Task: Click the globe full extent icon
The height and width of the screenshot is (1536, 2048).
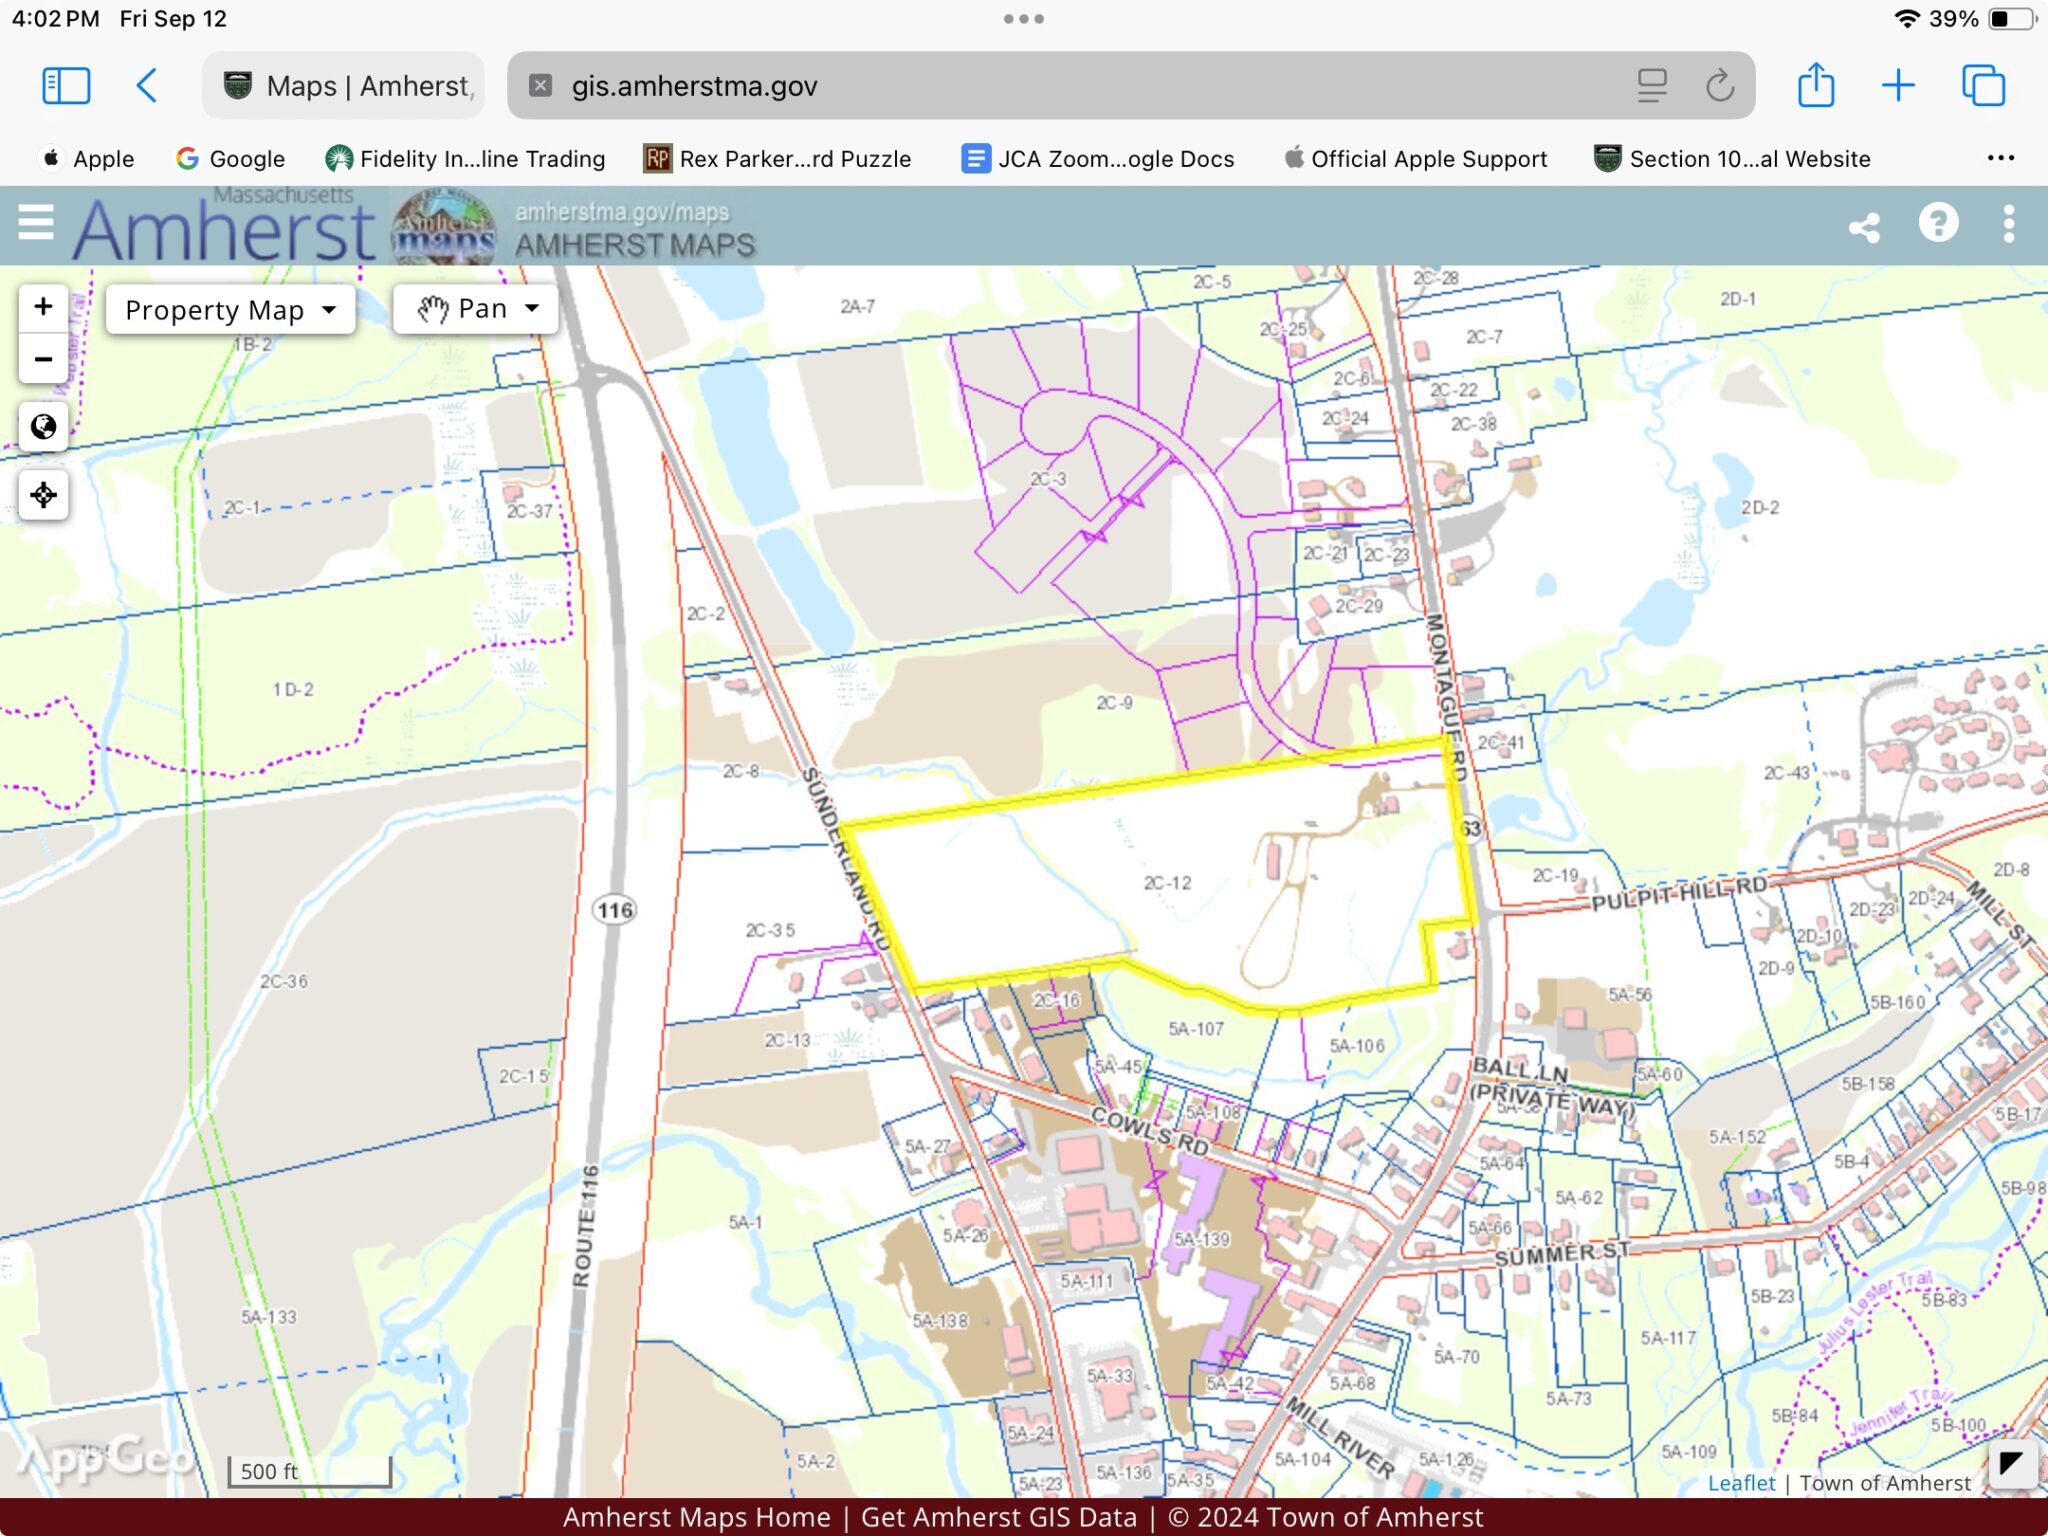Action: tap(43, 428)
